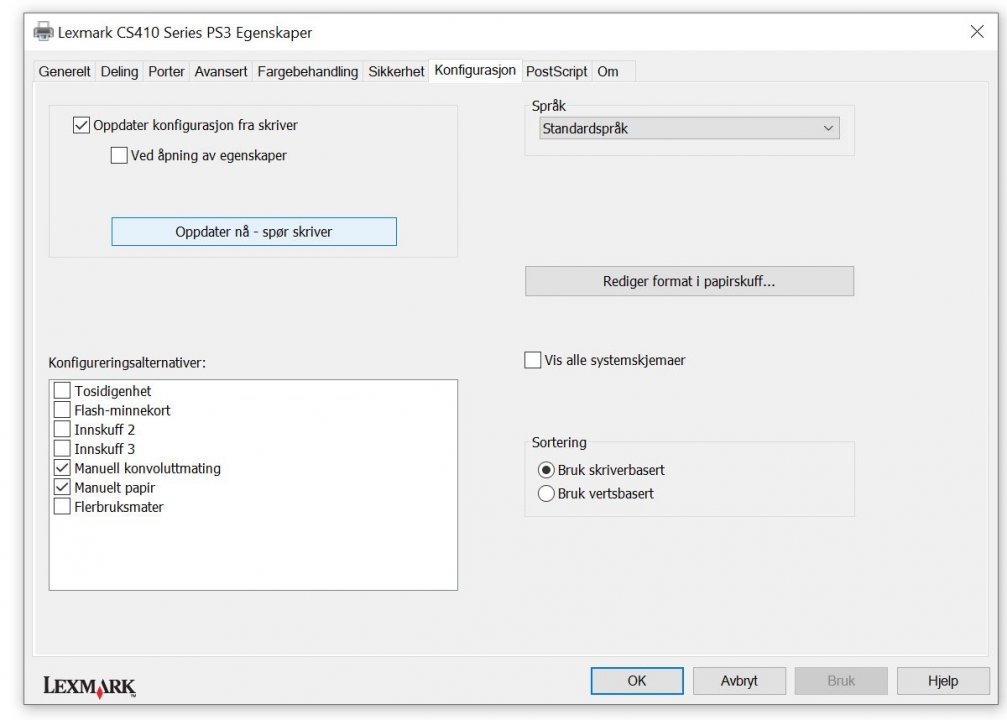The image size is (1007, 720).
Task: Open the Språk dropdown
Action: point(689,128)
